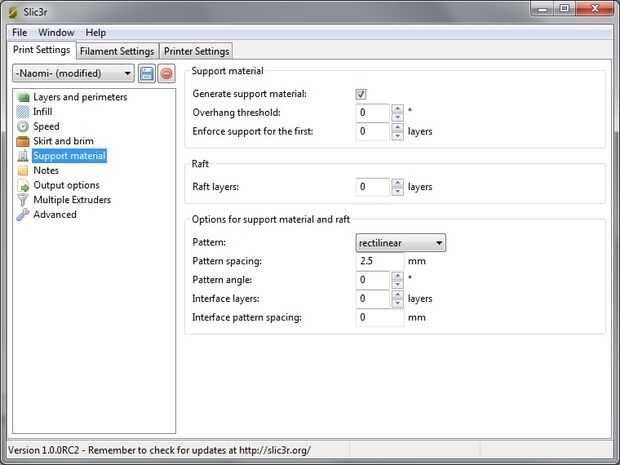Increase Pattern angle value

pos(397,276)
